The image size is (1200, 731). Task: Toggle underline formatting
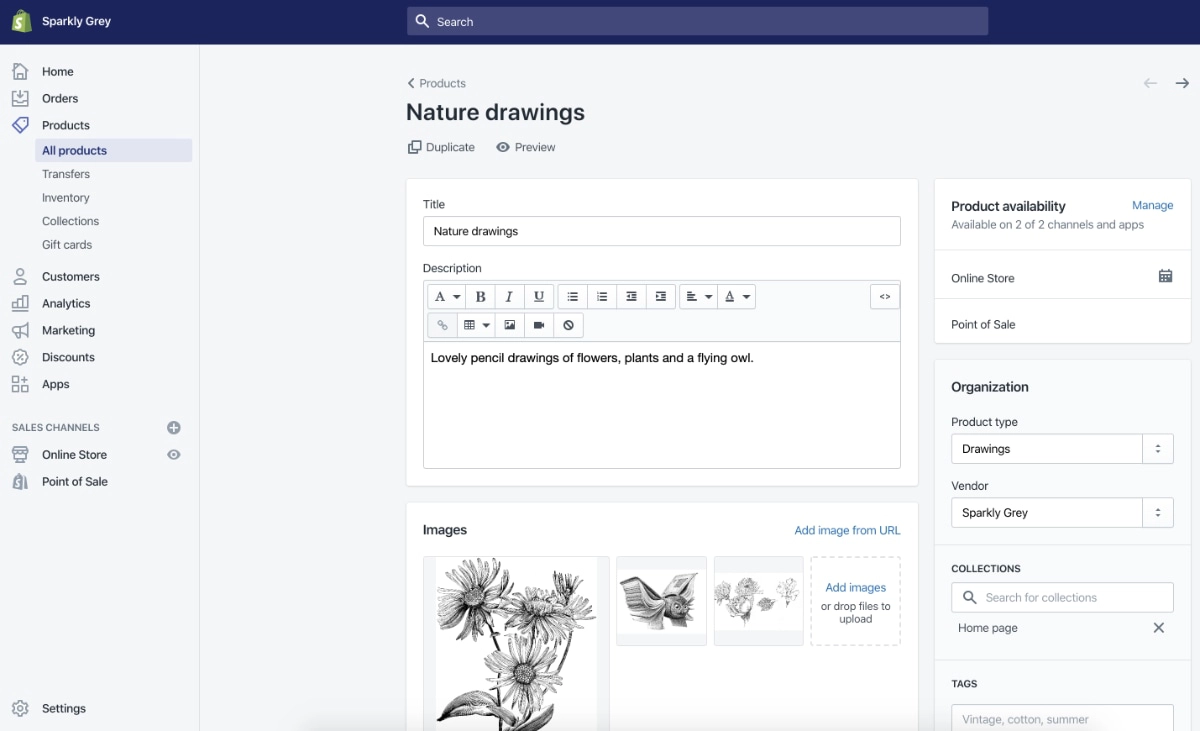click(x=539, y=297)
